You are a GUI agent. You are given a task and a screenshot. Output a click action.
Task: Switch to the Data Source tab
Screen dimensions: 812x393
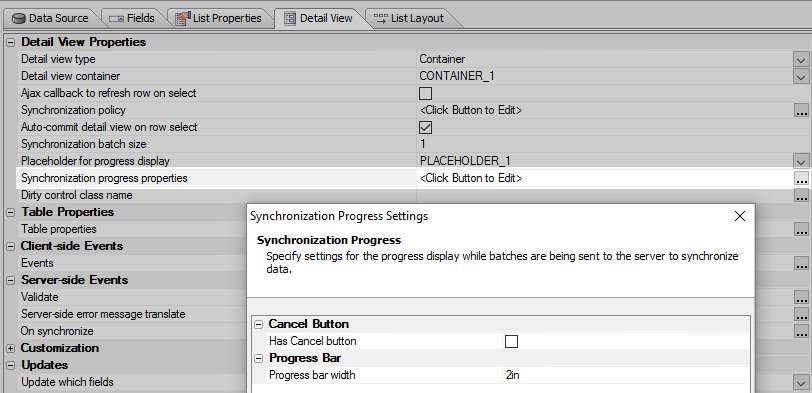[x=51, y=18]
